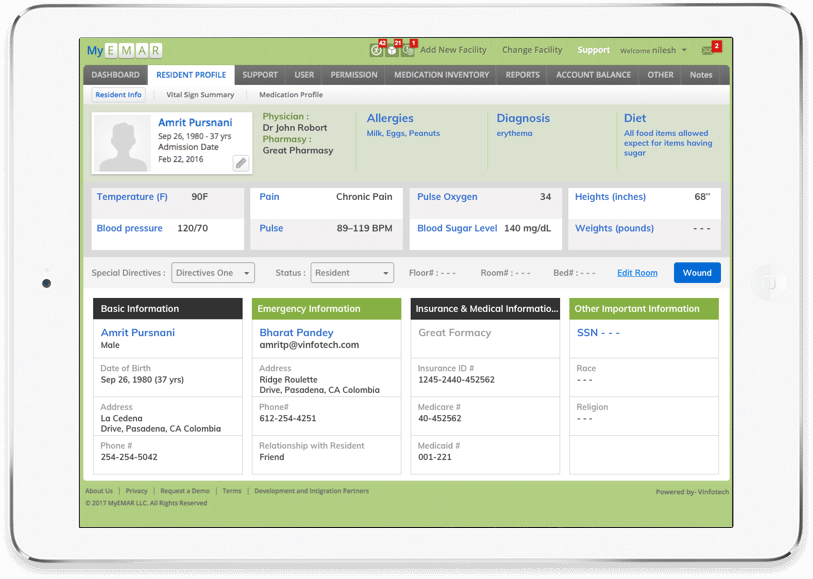Click the MyEMAR logo
The image size is (813, 579).
(x=124, y=50)
